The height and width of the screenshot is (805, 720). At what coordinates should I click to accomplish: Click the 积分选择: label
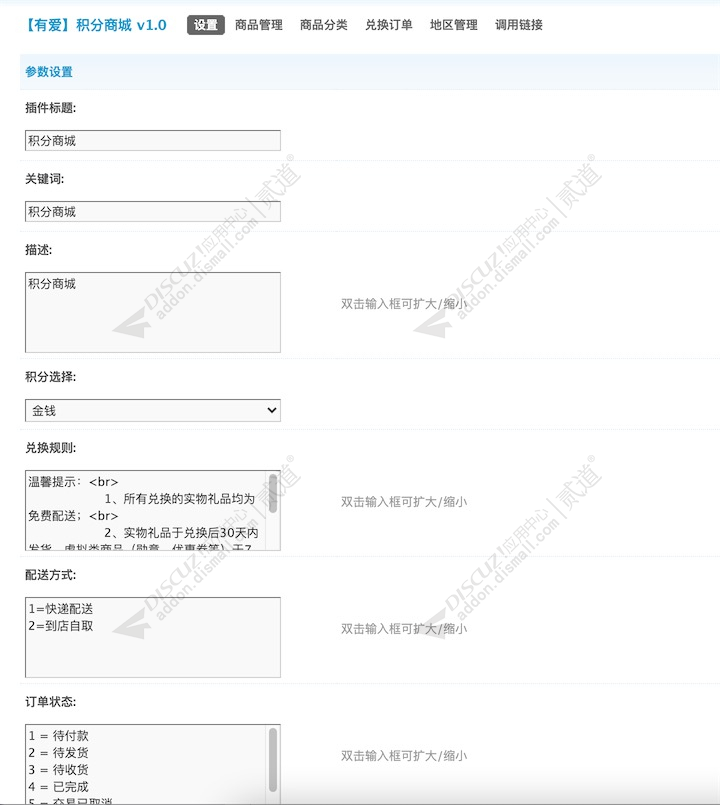(x=50, y=376)
